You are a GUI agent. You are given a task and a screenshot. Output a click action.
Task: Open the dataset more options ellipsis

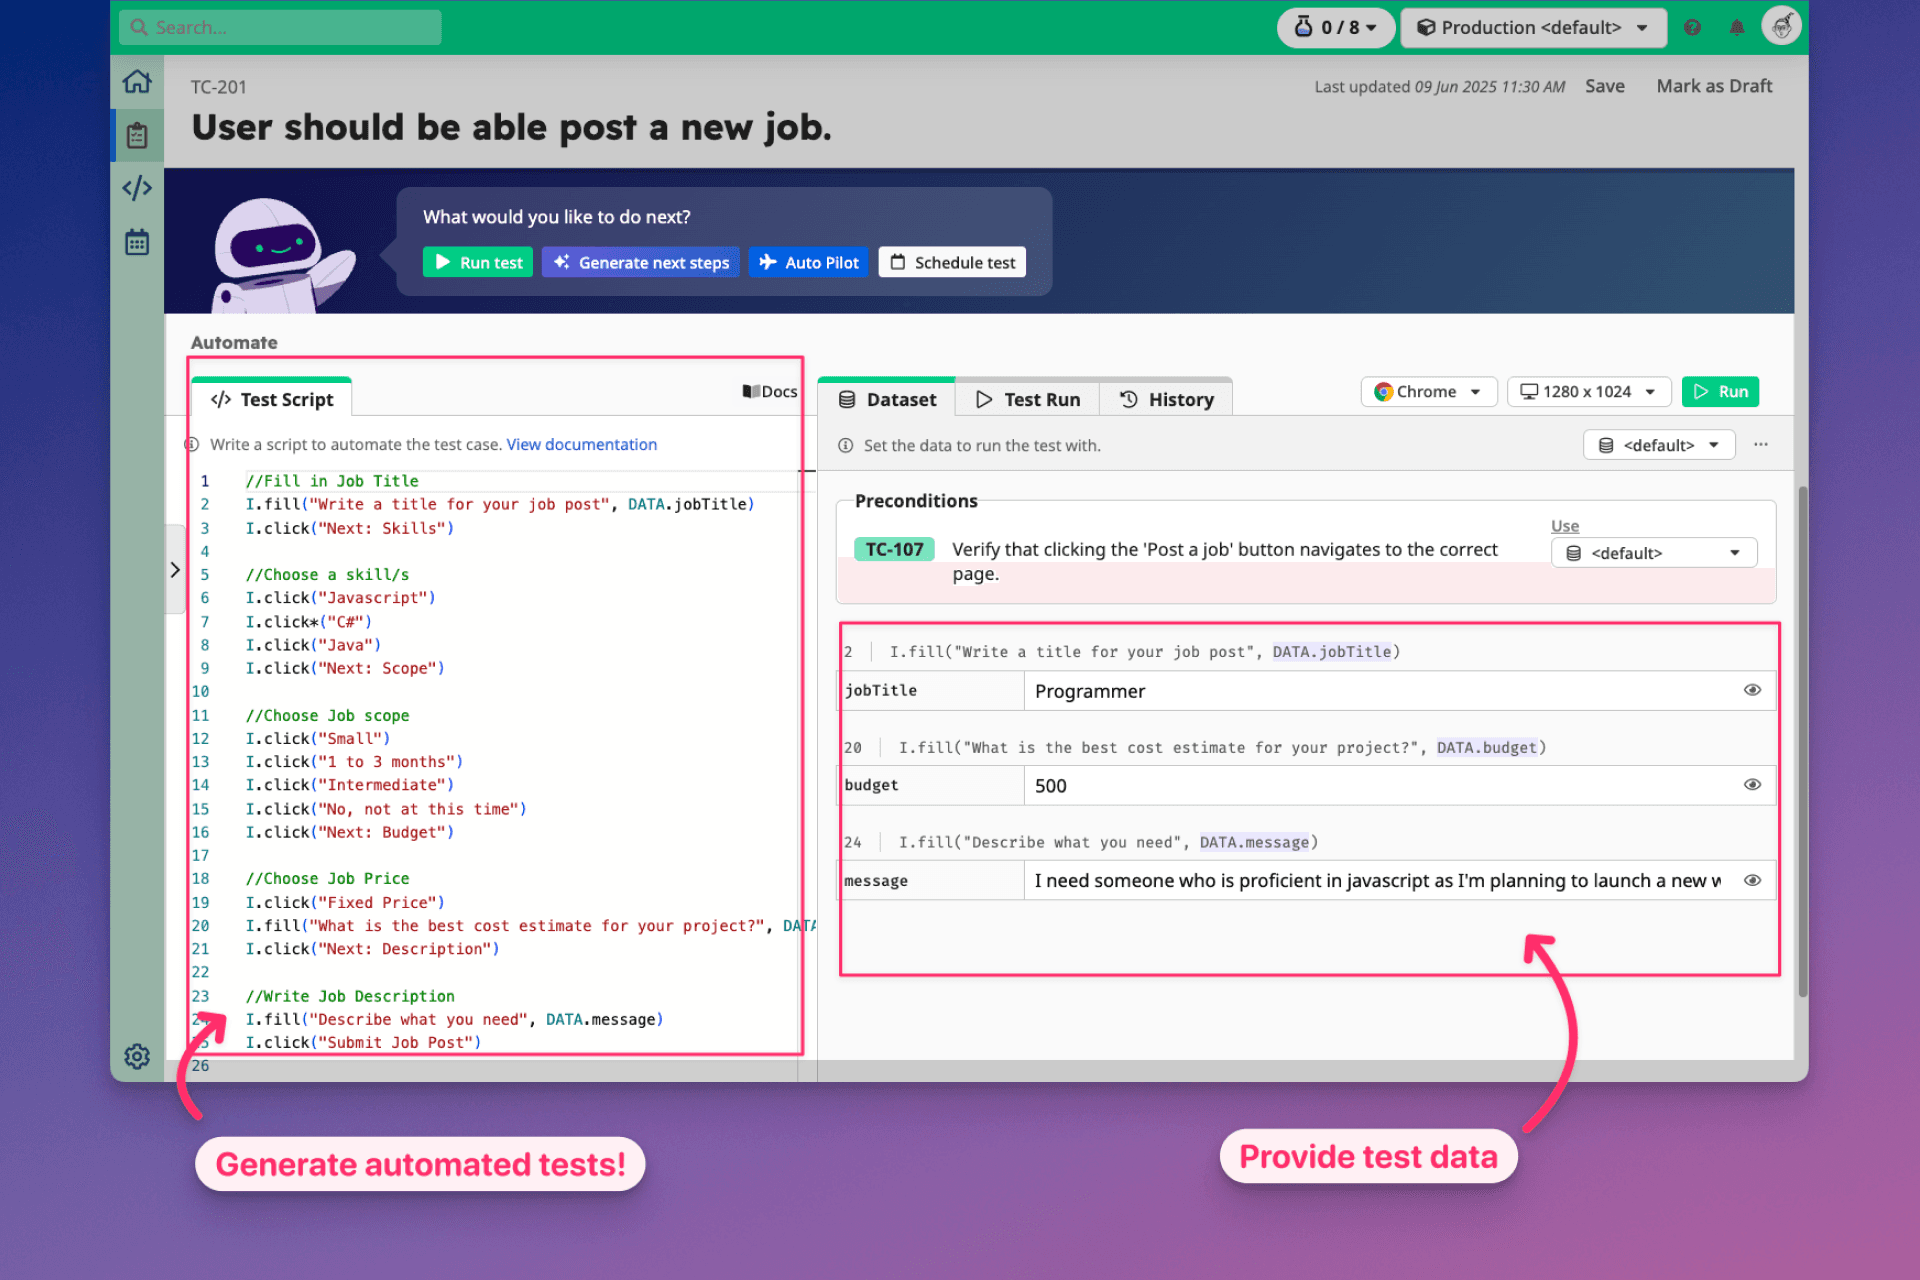point(1761,444)
